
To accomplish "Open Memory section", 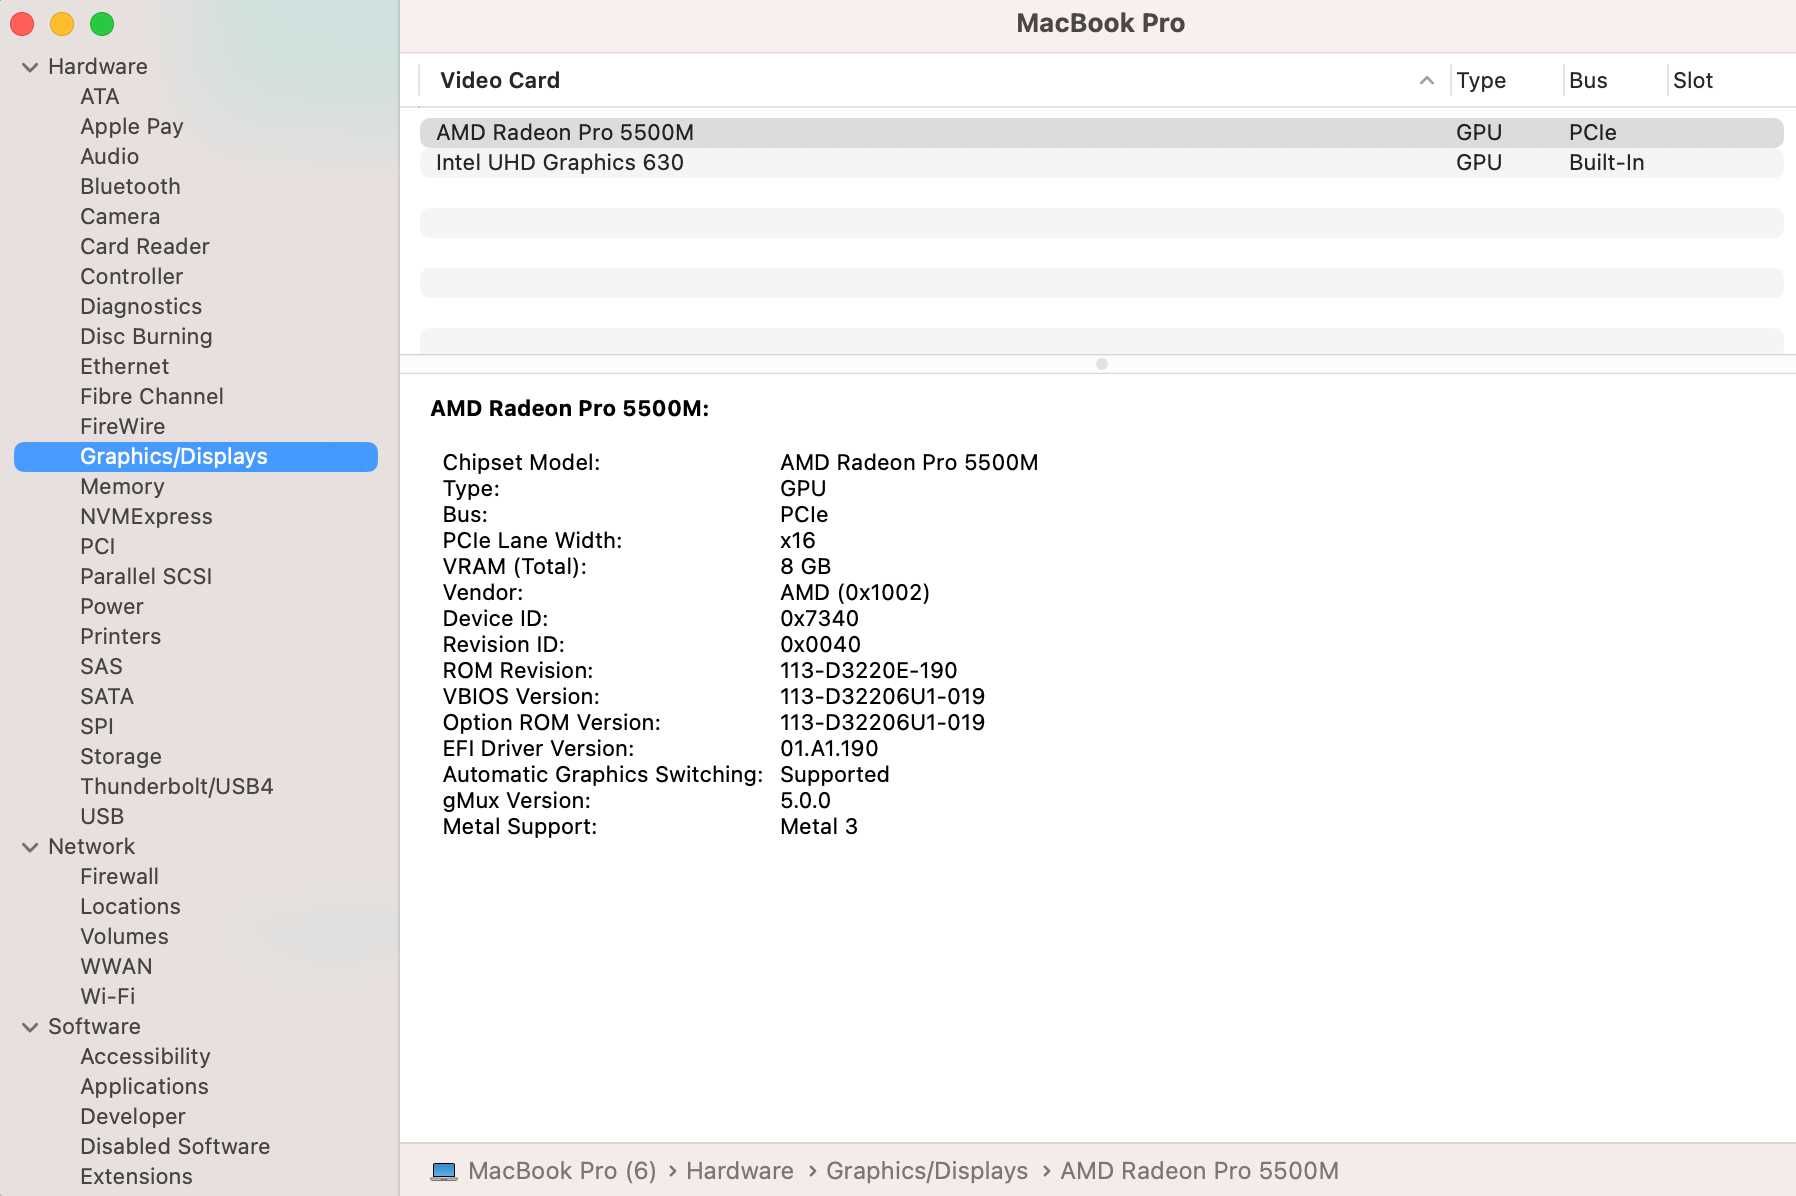I will (122, 487).
